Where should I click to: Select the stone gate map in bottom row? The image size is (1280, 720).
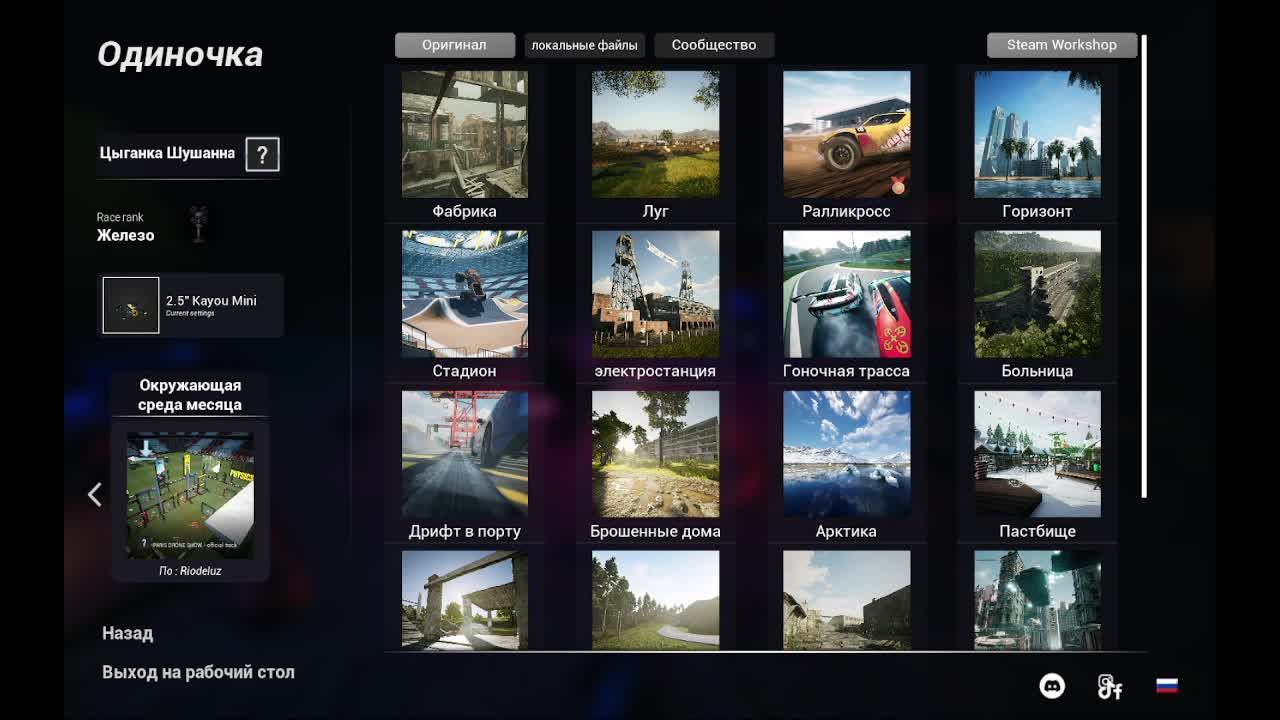click(465, 600)
